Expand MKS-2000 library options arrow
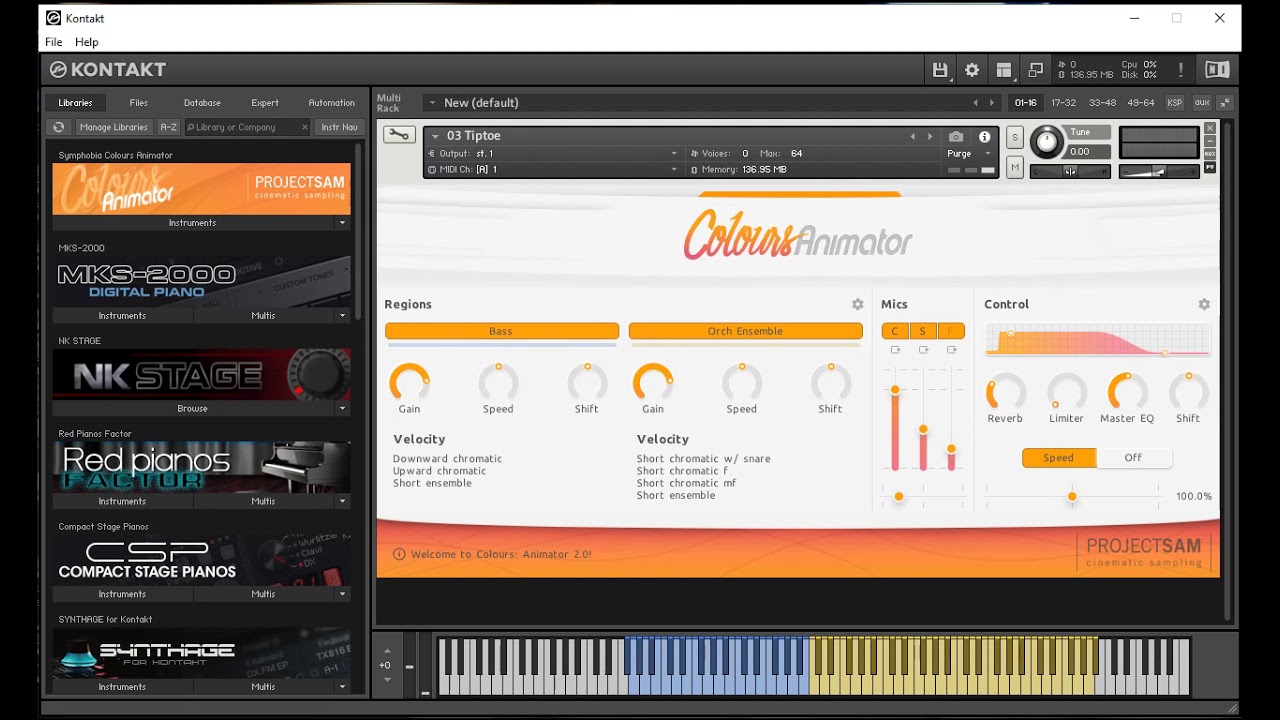1280x720 pixels. point(342,315)
